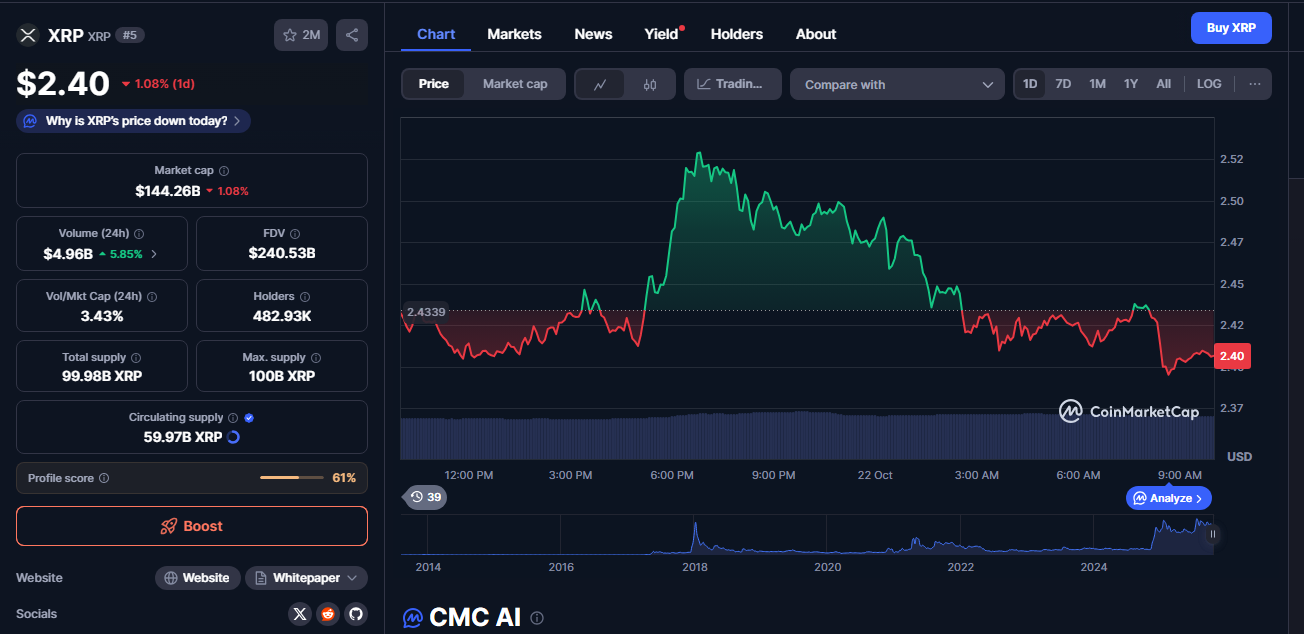Screen dimensions: 1304x634
Task: Click the share icon next to watchlist
Action: tap(352, 35)
